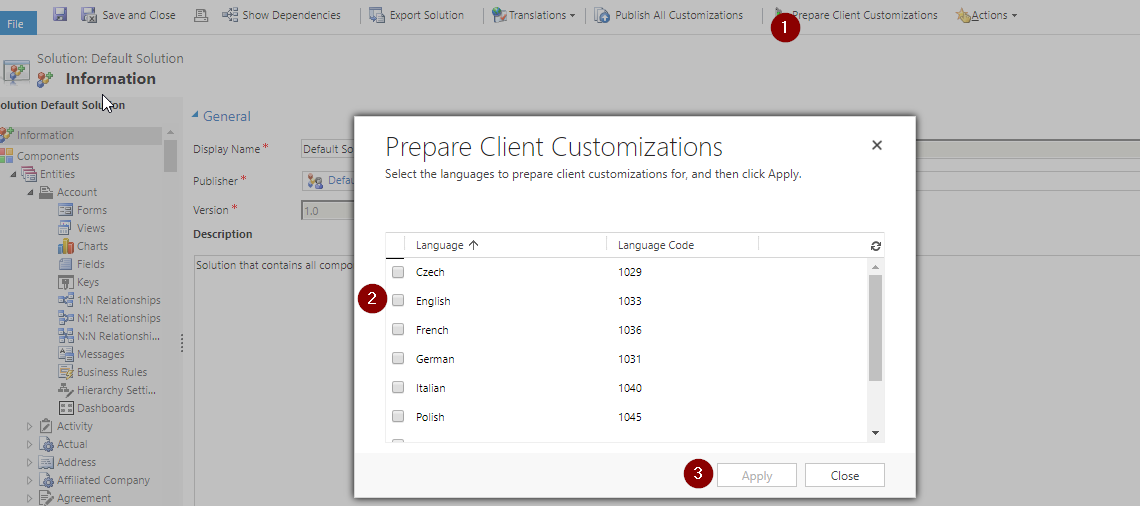
Task: Expand the Activity entity node
Action: point(30,426)
